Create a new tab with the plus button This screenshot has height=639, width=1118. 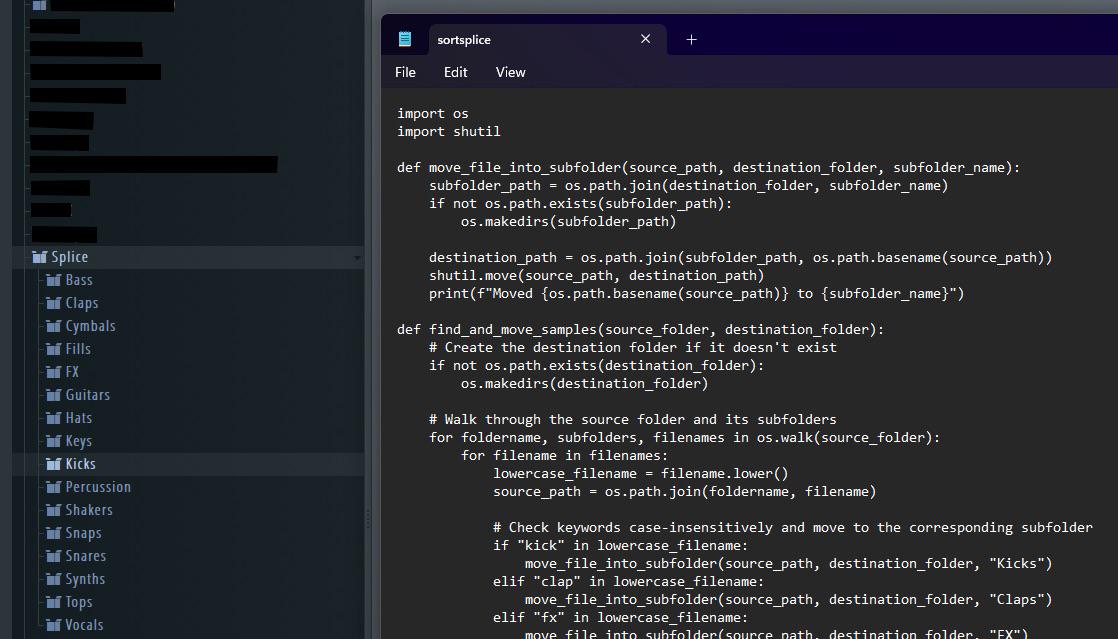point(690,39)
